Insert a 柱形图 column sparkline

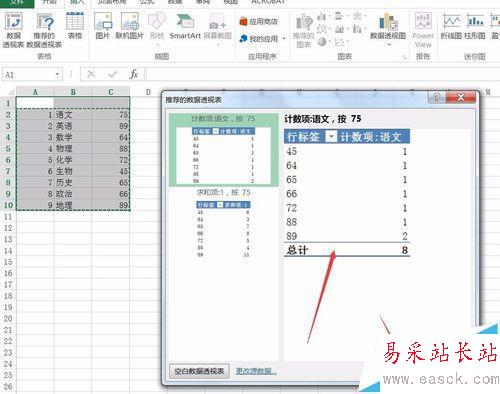tap(475, 26)
